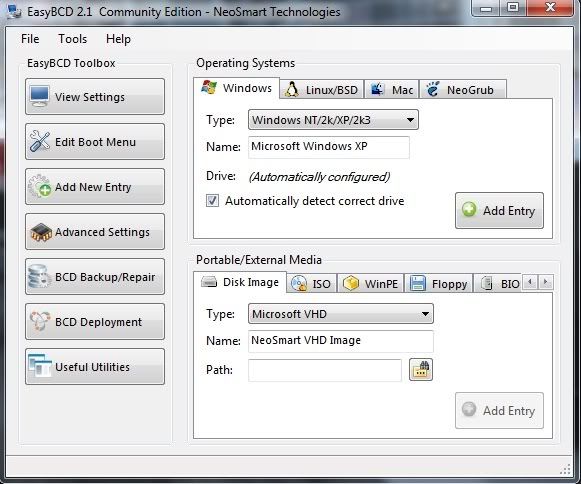
Task: Click the floppy disk icon on Floppy tab
Action: 418,284
